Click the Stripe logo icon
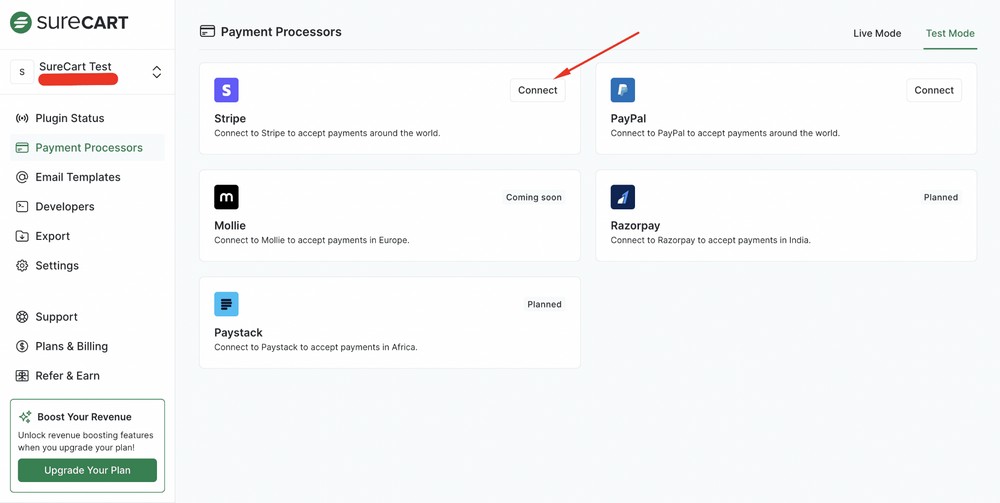Image resolution: width=1000 pixels, height=503 pixels. [x=226, y=90]
